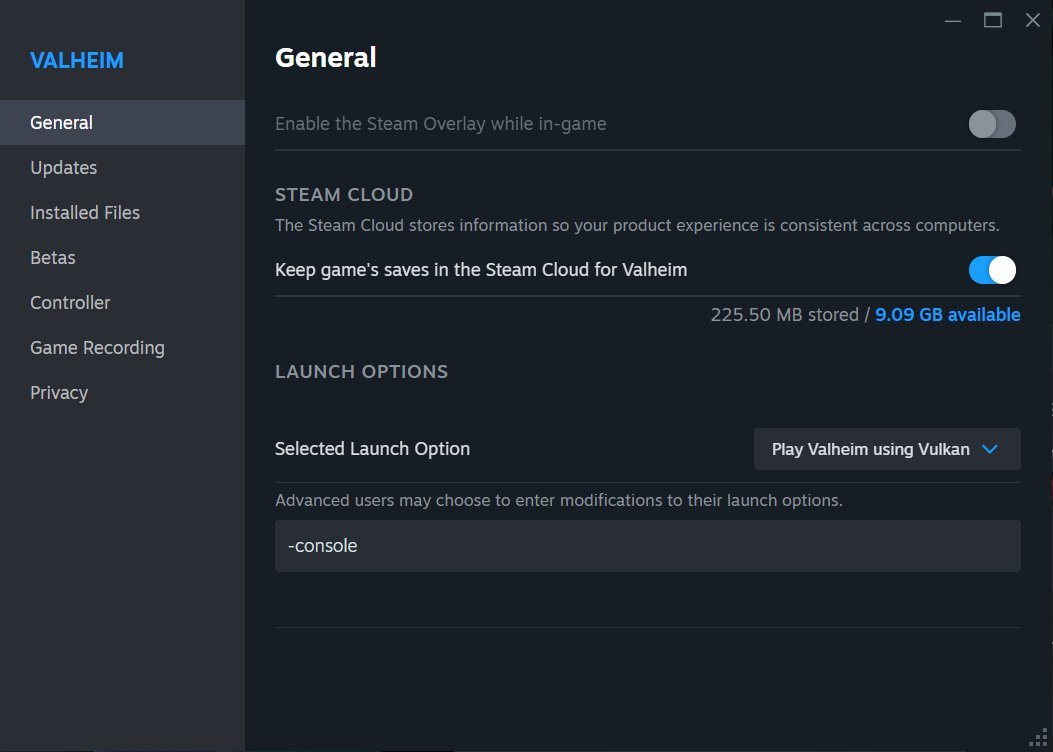The height and width of the screenshot is (752, 1053).
Task: Open the Selected Launch Option dropdown
Action: pyautogui.click(x=886, y=449)
